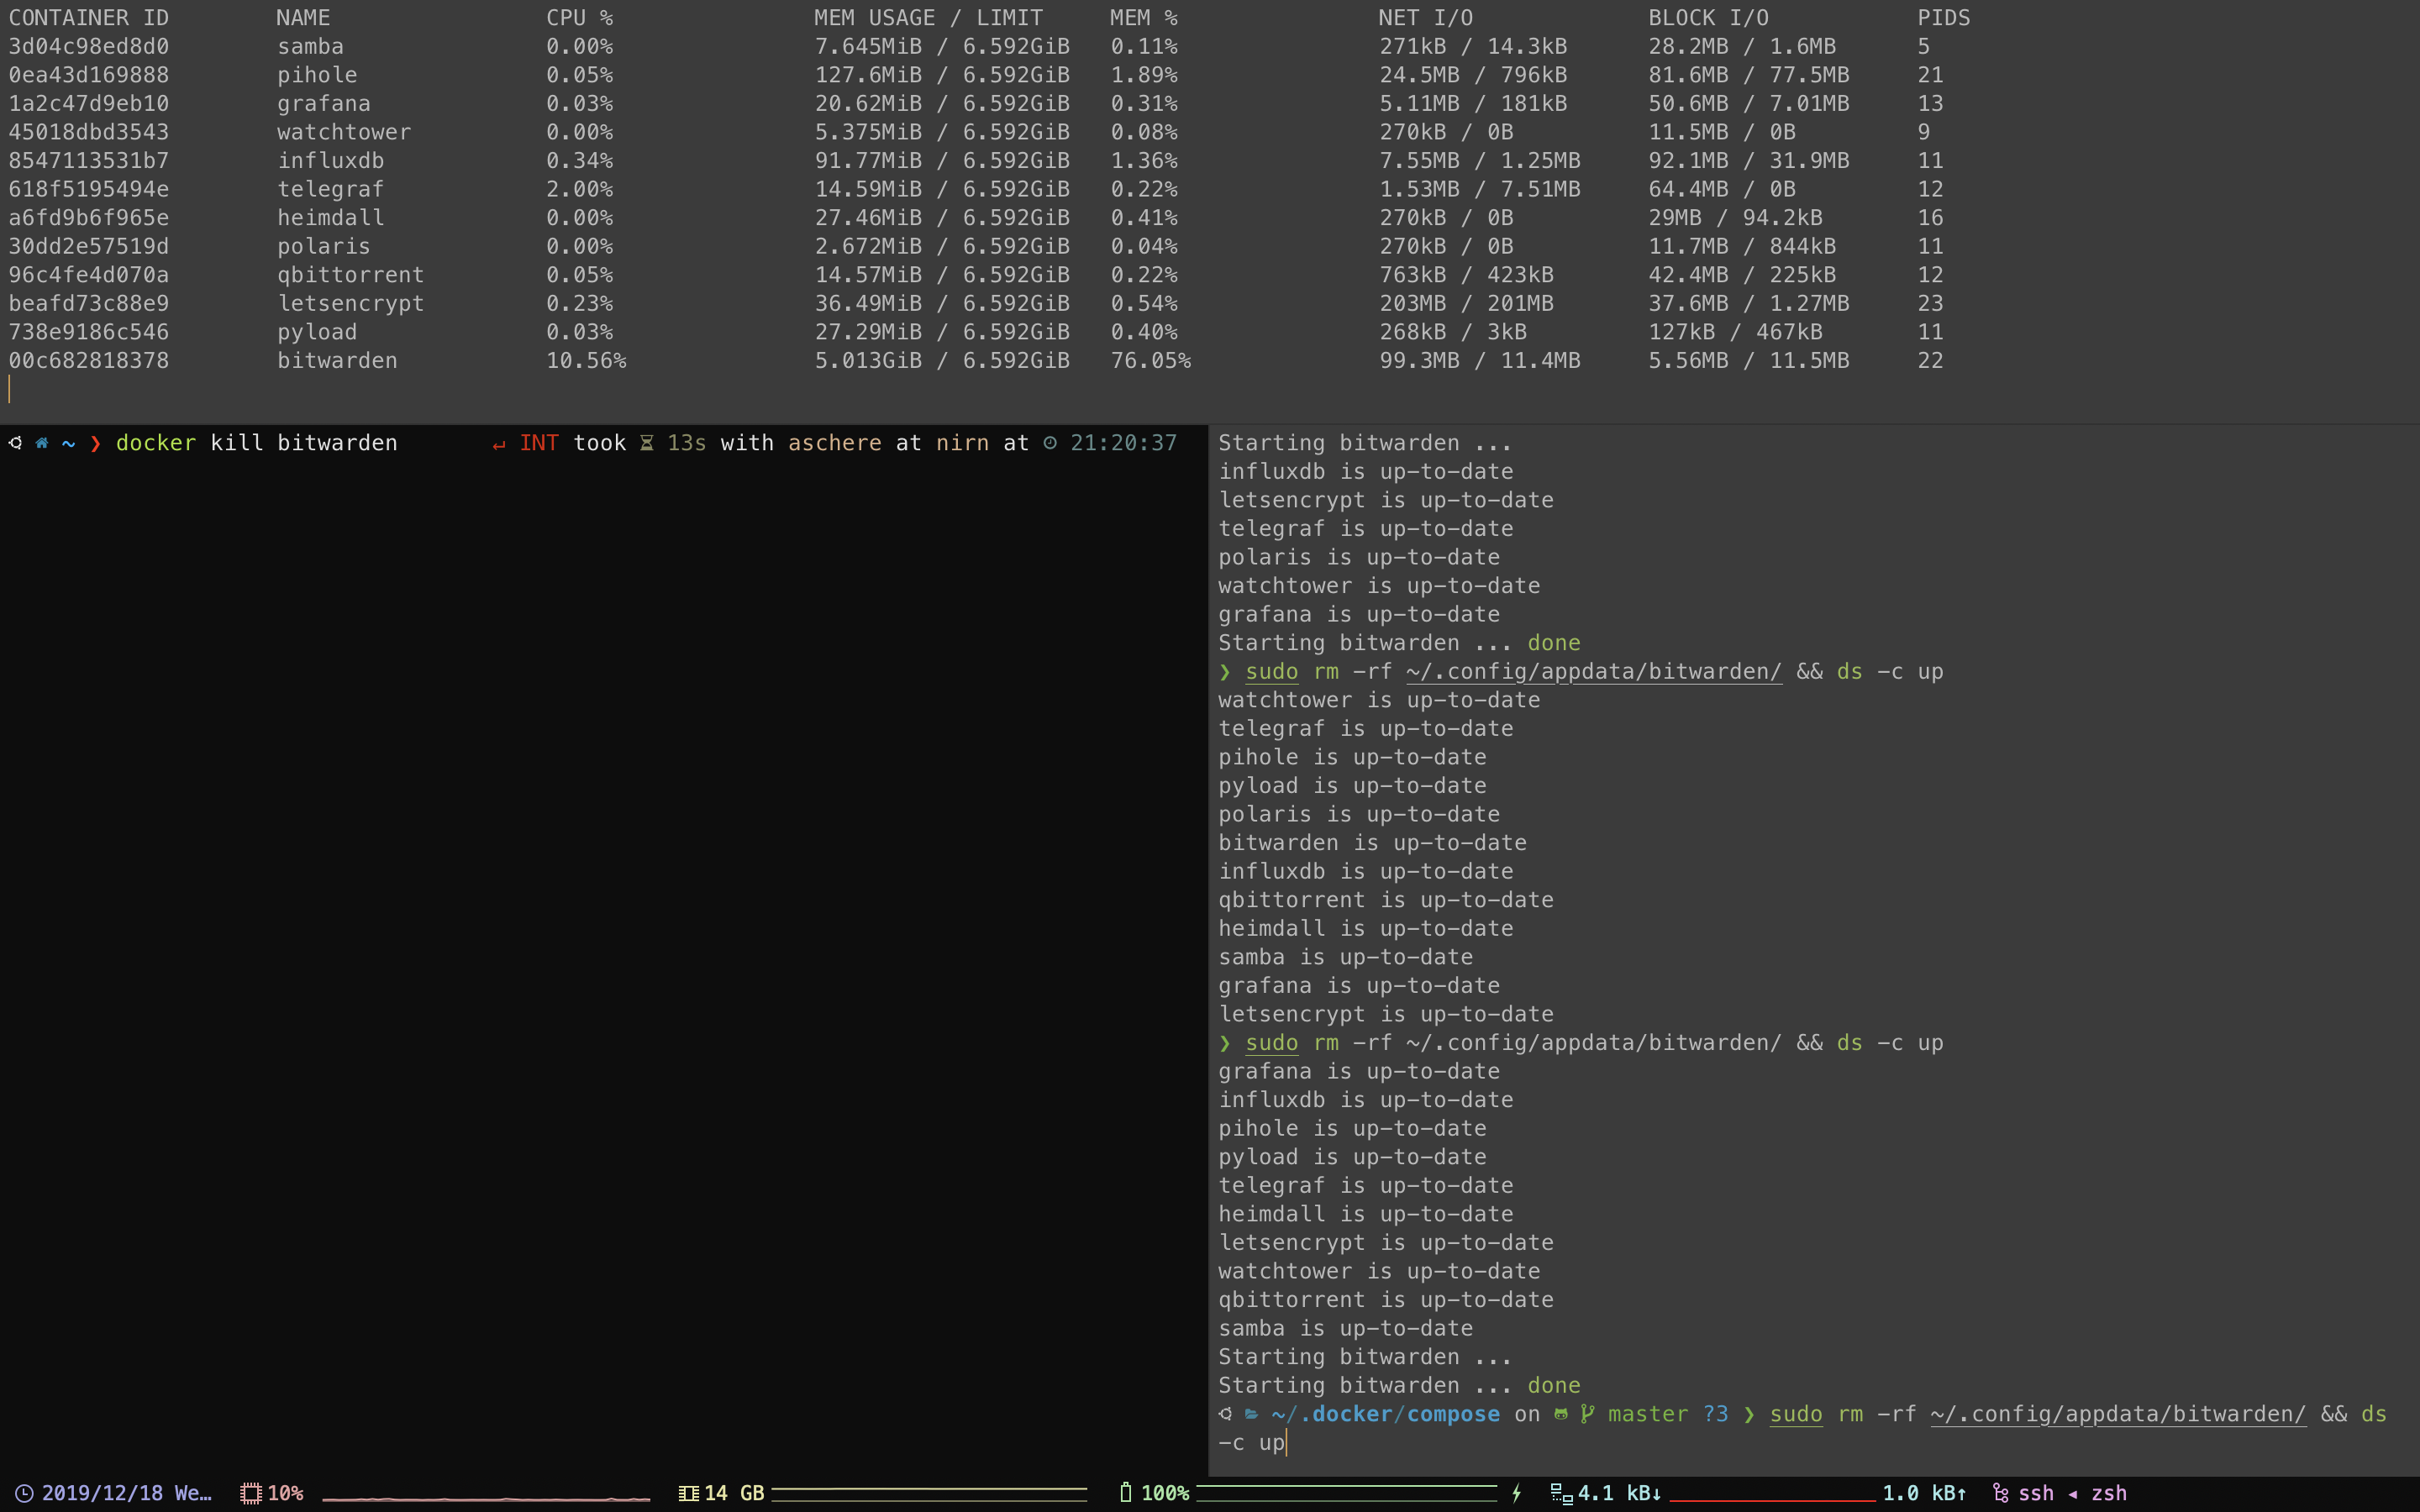The height and width of the screenshot is (1512, 2420).
Task: Click the git branch icon before master
Action: 1587,1414
